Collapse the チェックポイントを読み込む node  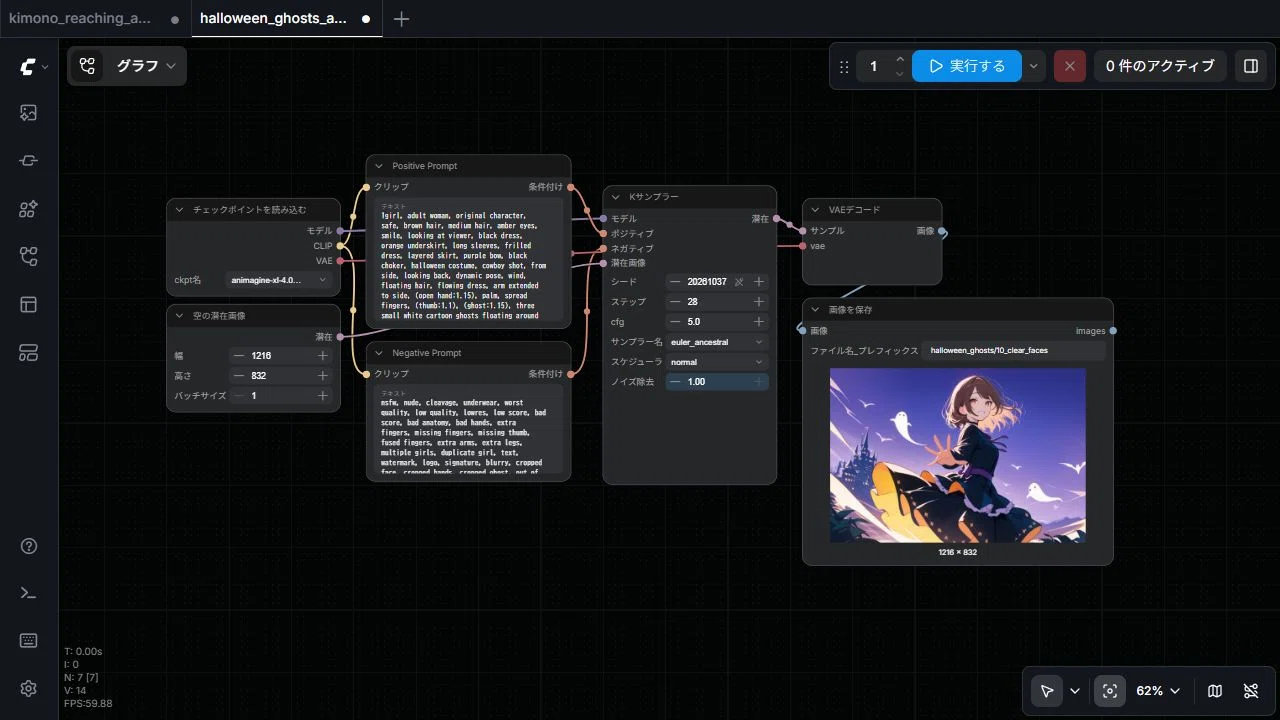179,210
